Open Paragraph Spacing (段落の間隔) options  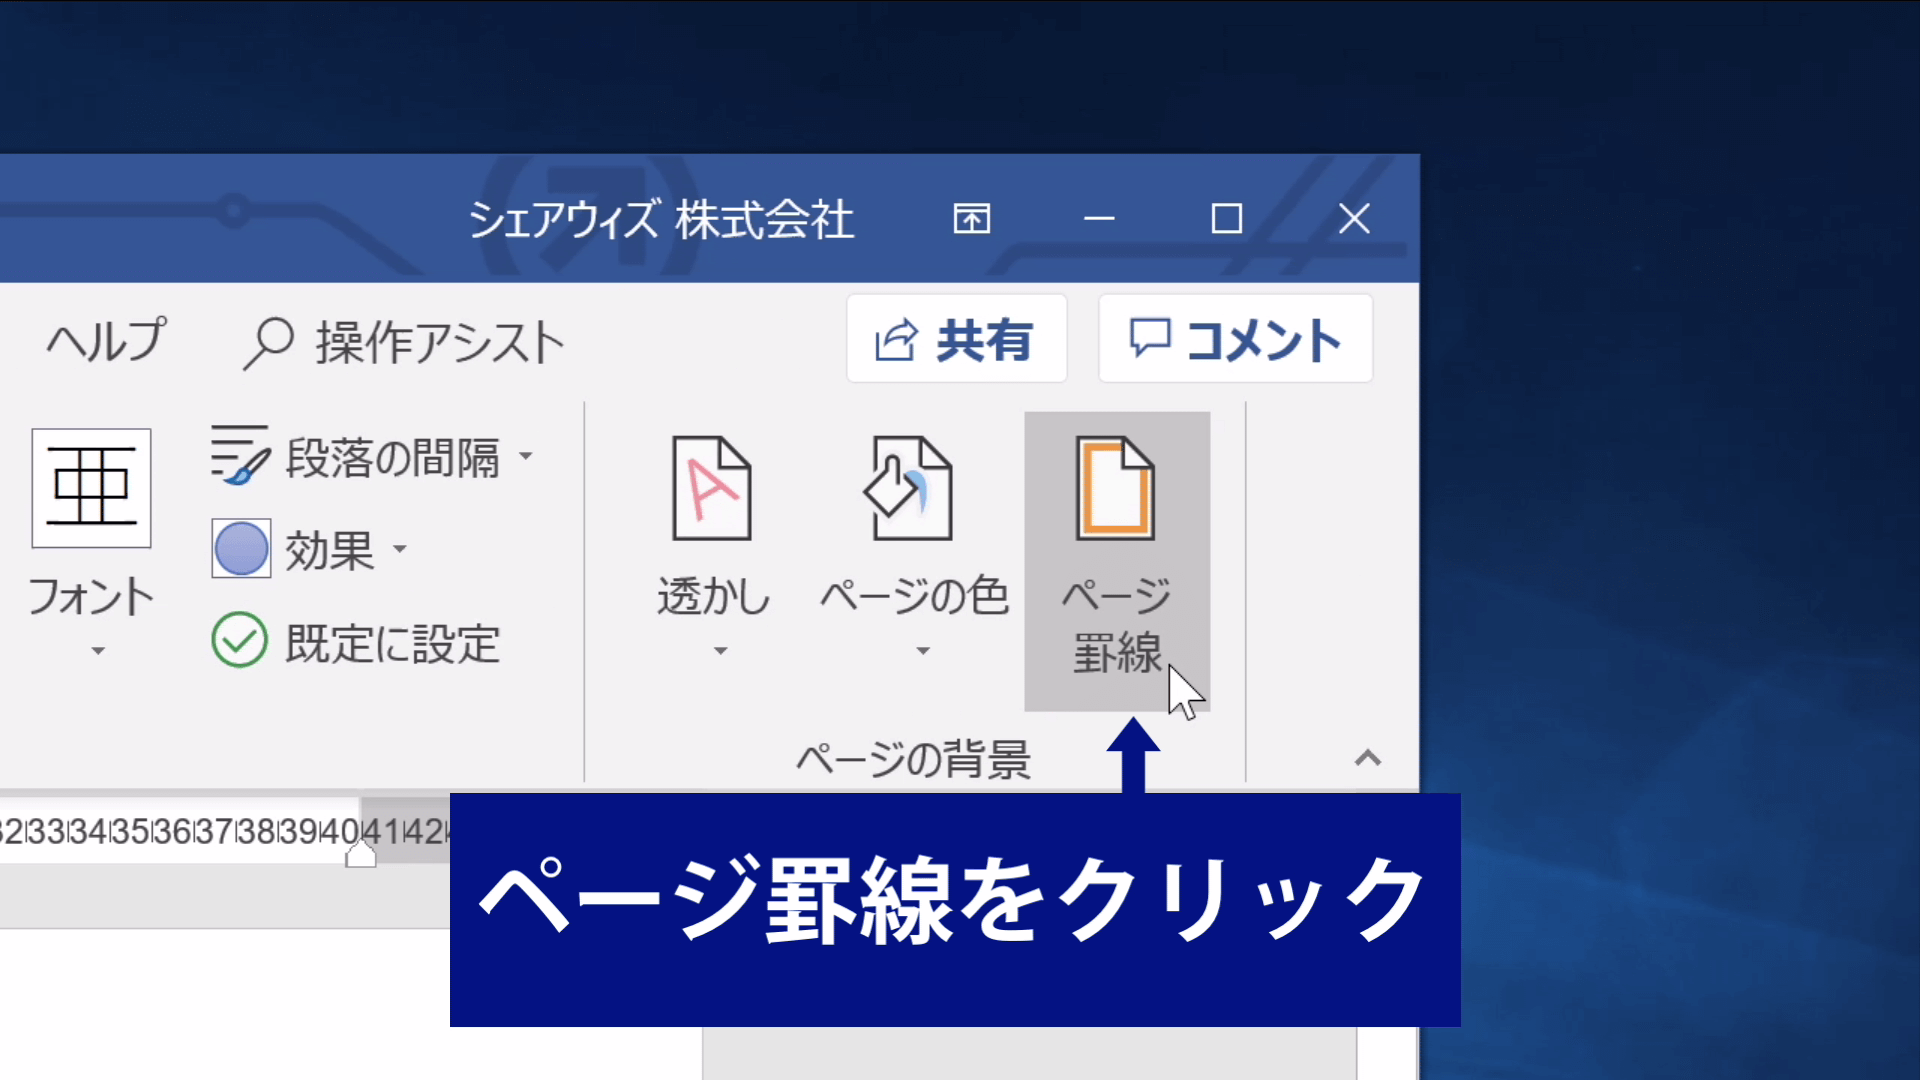point(372,457)
